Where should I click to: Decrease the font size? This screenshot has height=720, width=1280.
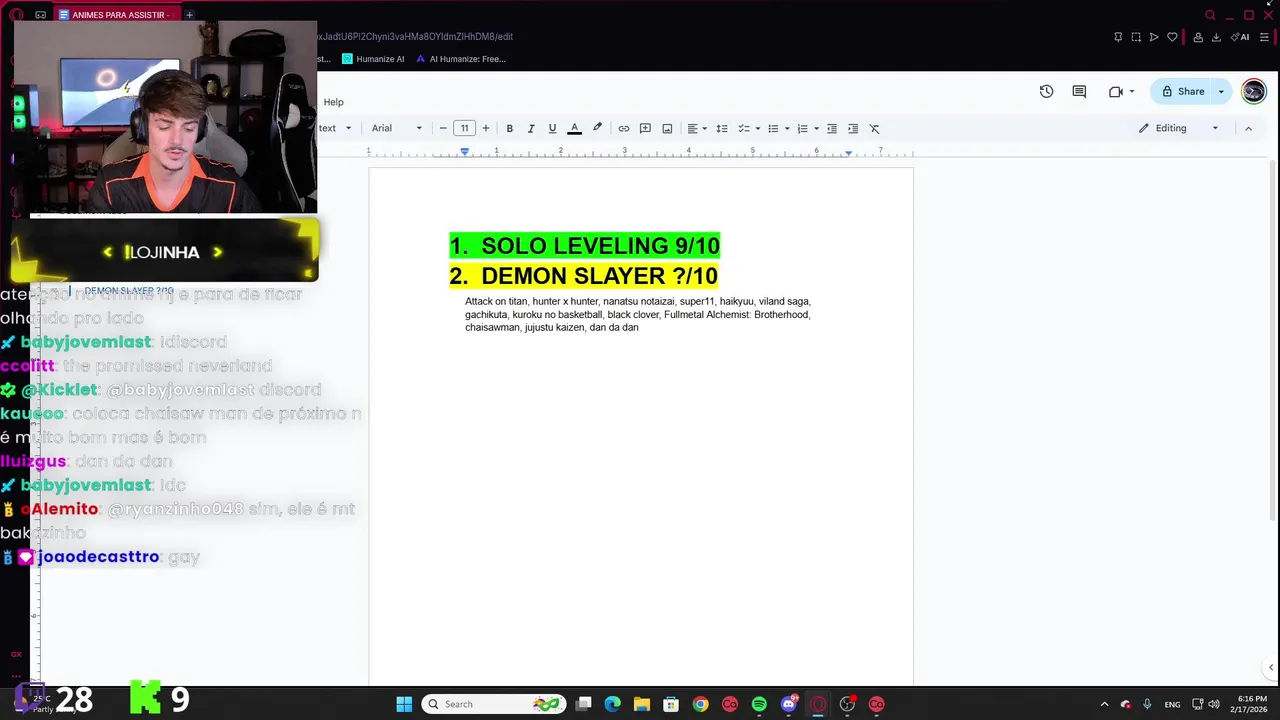coord(443,128)
